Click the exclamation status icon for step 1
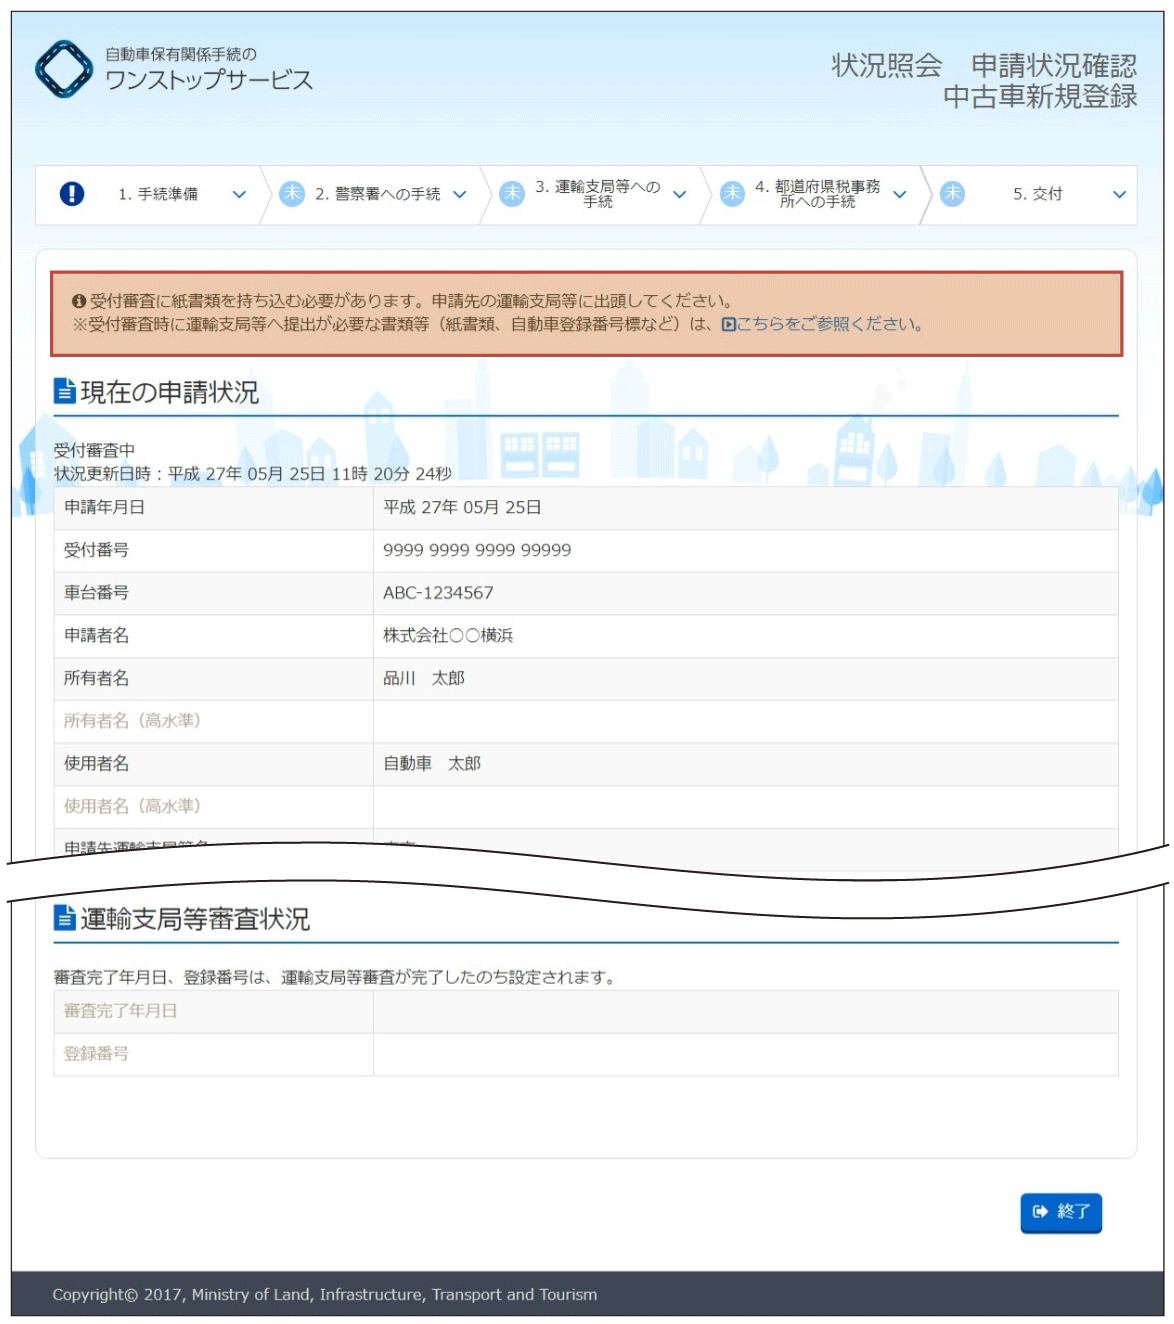Screen dimensions: 1174x1324 [72, 194]
